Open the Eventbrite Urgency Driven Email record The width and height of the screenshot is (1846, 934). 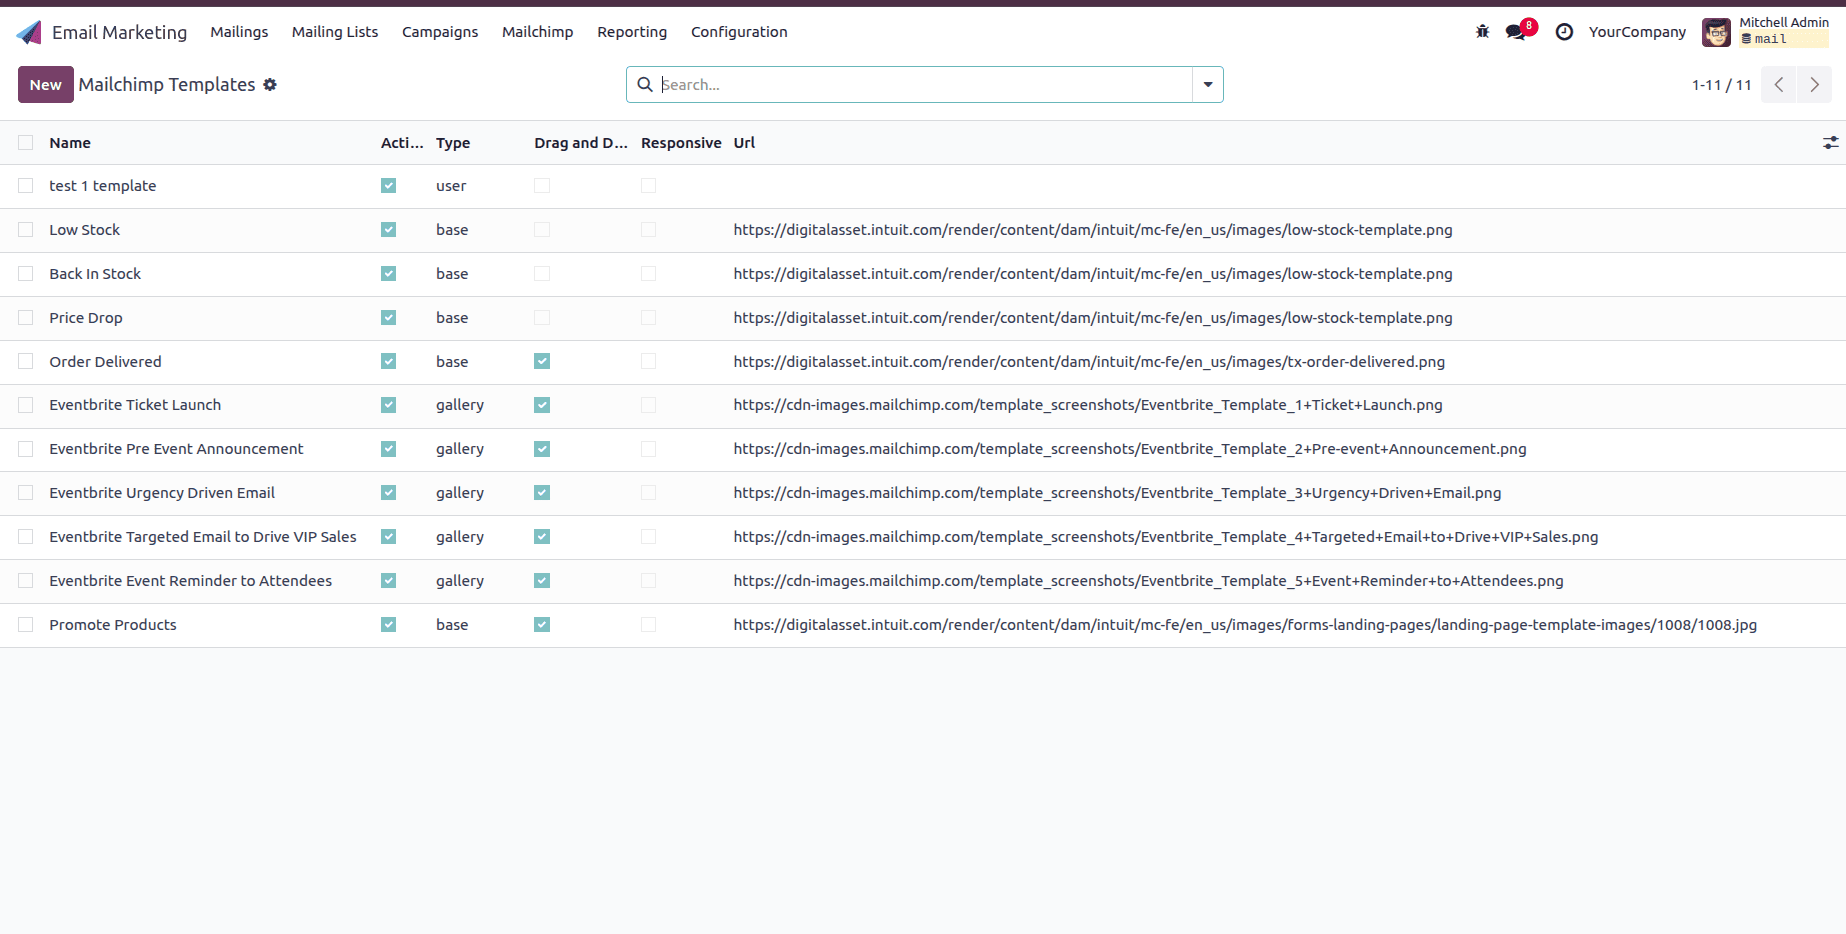162,493
